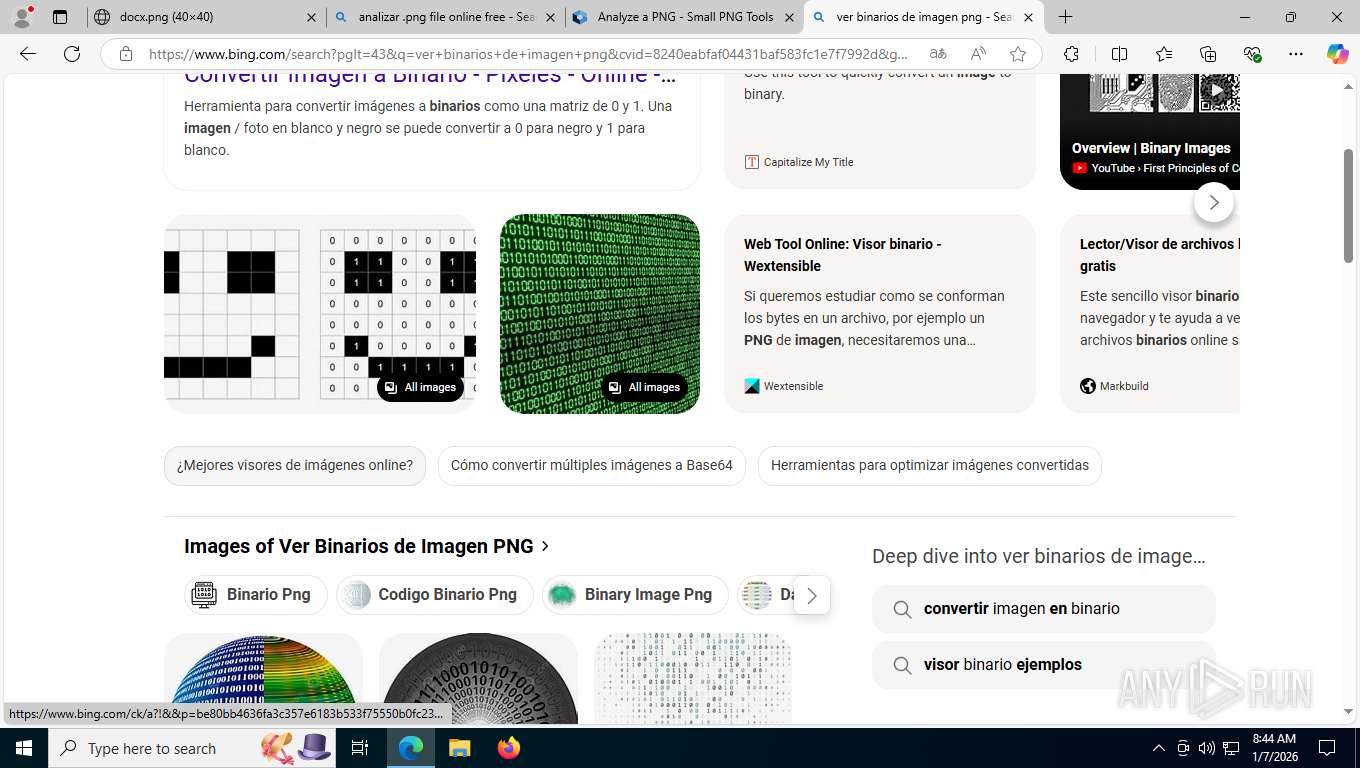Open the Collections icon
Screen dimensions: 1360x768
pyautogui.click(x=1208, y=54)
